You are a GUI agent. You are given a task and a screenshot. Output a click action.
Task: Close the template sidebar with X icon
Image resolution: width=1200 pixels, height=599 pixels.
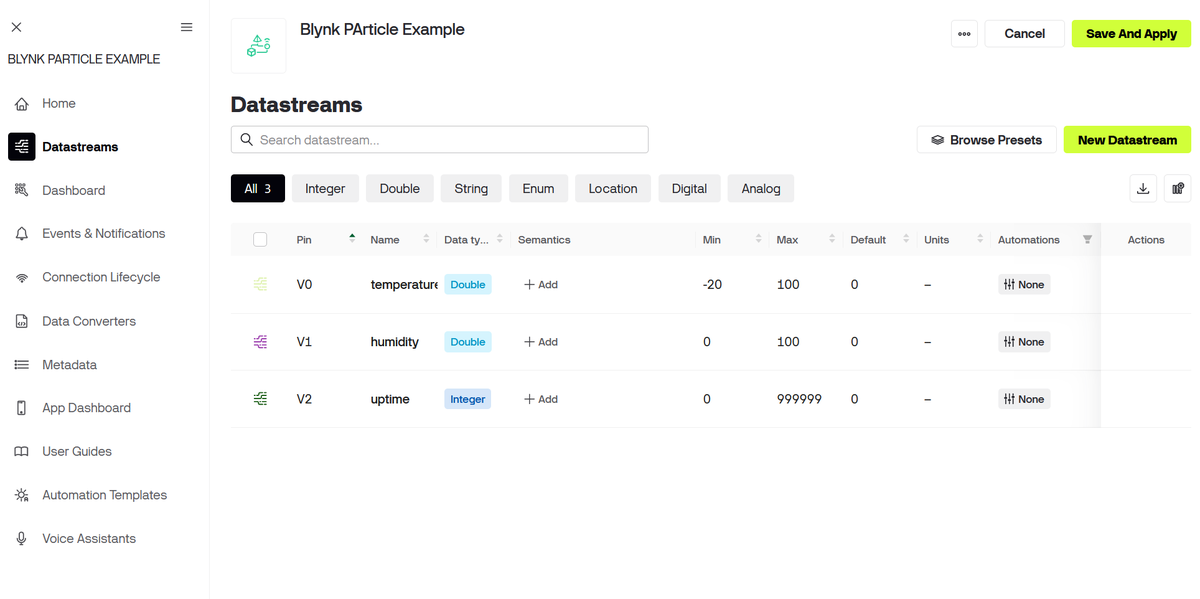[x=16, y=27]
